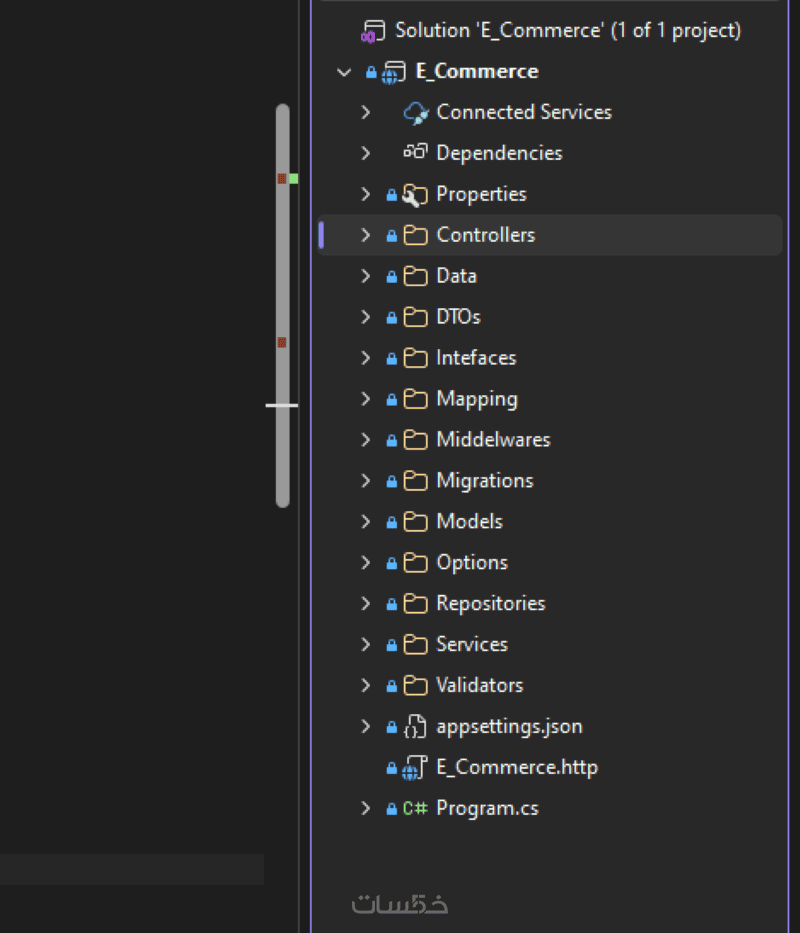Select the Middelwares folder
The image size is (800, 933).
click(550, 440)
